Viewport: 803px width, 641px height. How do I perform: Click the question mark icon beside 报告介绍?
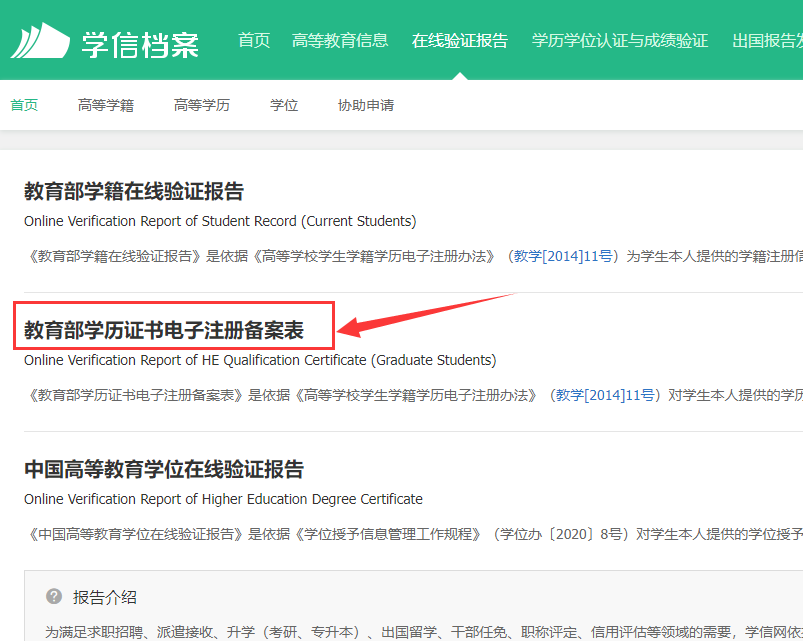[x=54, y=596]
